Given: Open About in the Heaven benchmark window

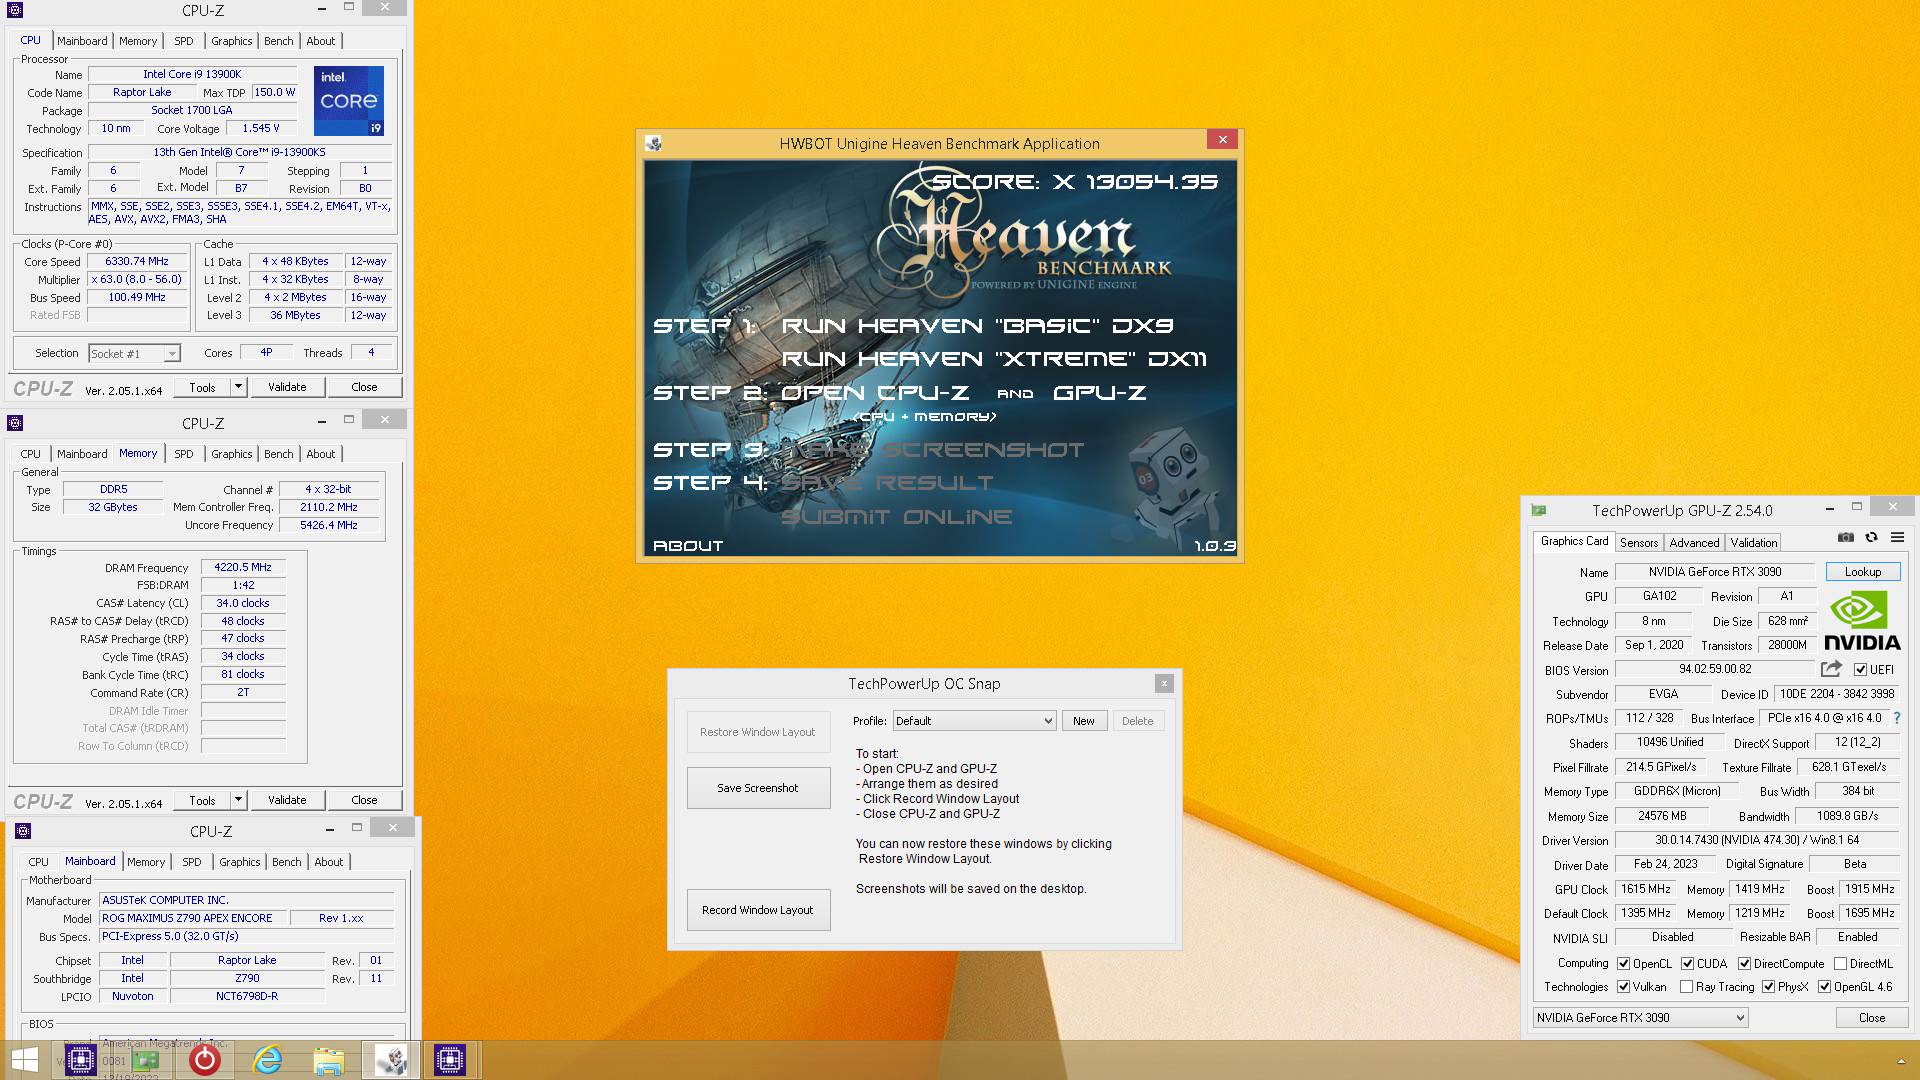Looking at the screenshot, I should pos(688,546).
